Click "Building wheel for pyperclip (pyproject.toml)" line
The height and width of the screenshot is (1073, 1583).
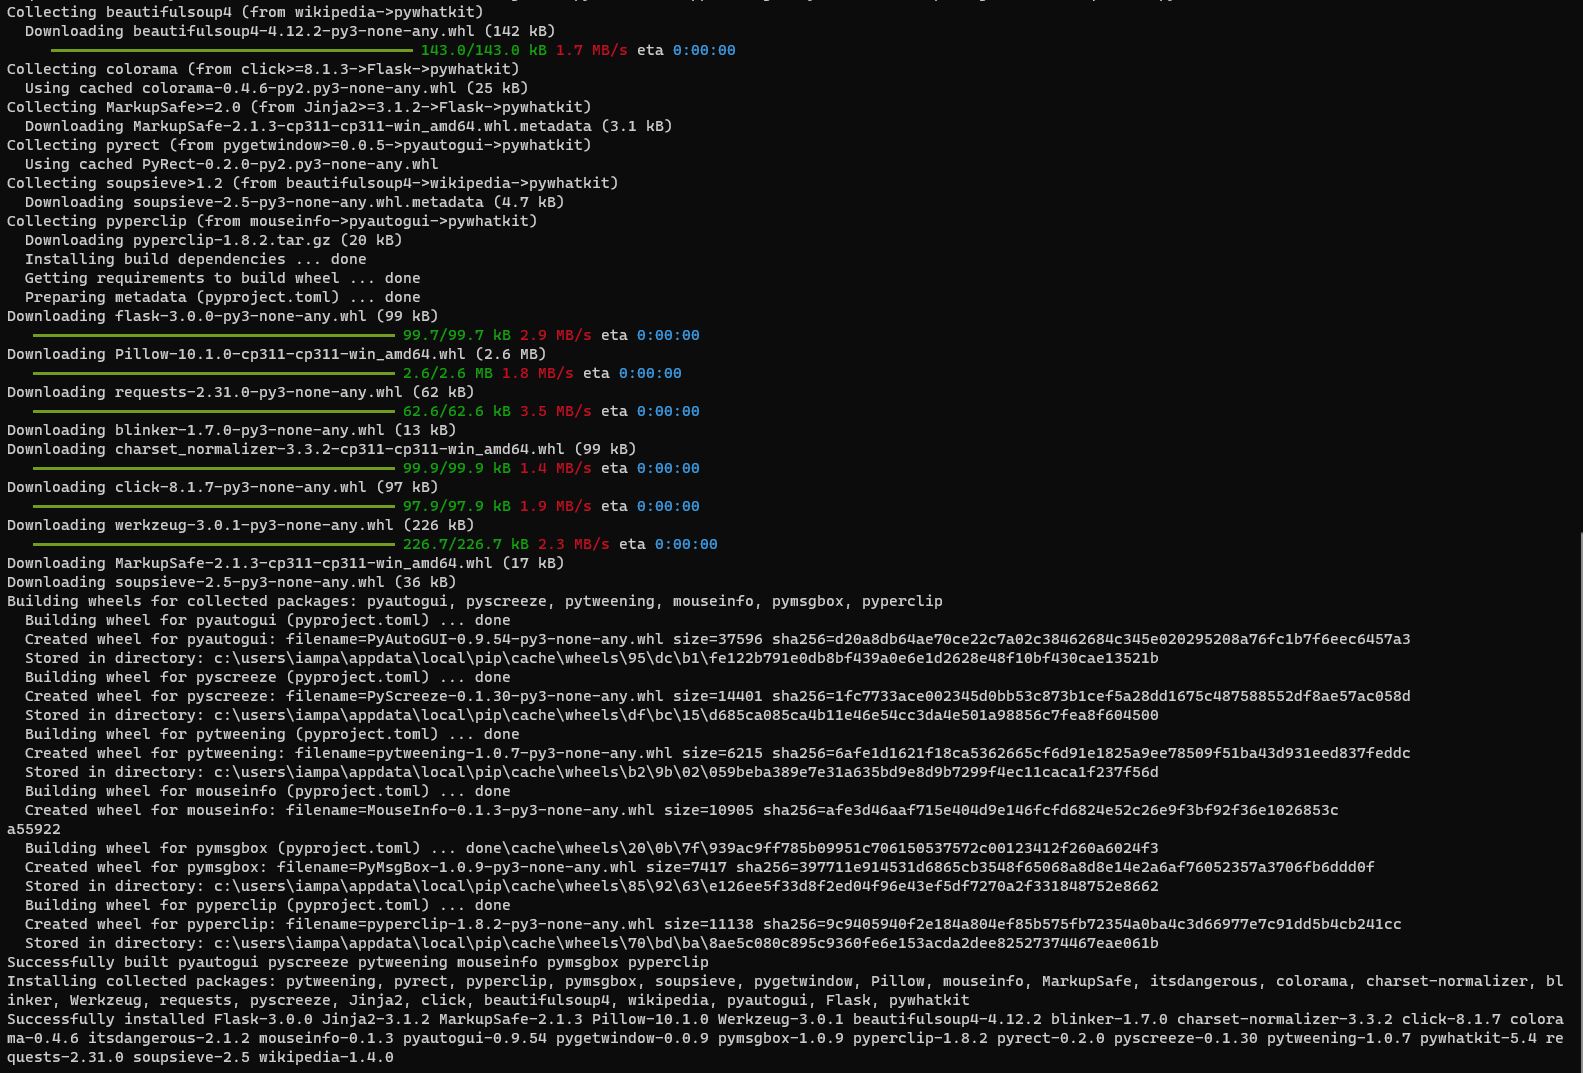[x=268, y=905]
